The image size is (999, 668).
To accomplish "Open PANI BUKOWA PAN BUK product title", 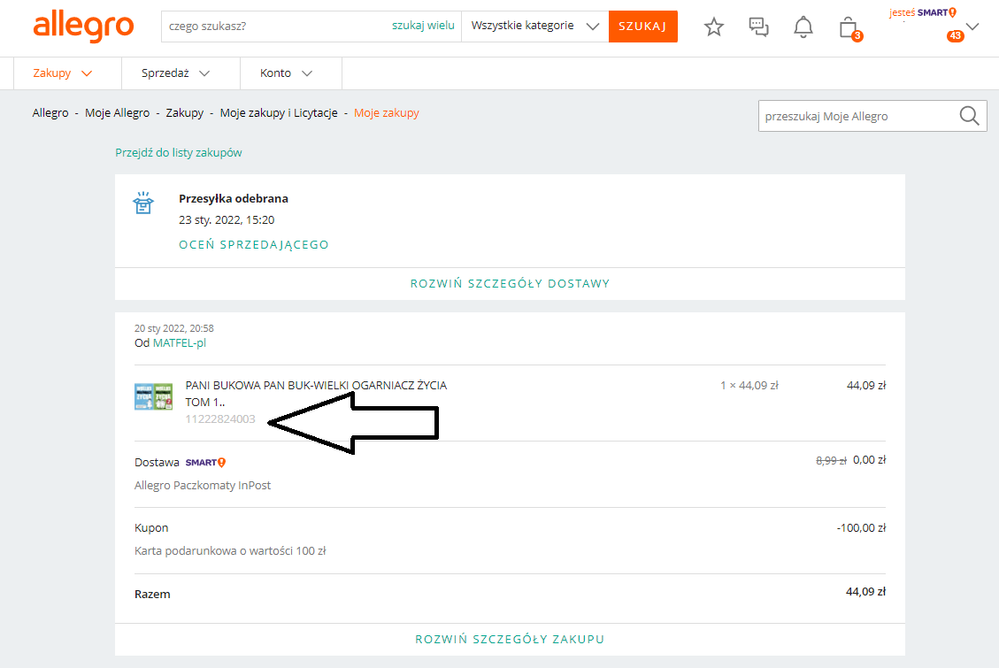I will (x=316, y=393).
